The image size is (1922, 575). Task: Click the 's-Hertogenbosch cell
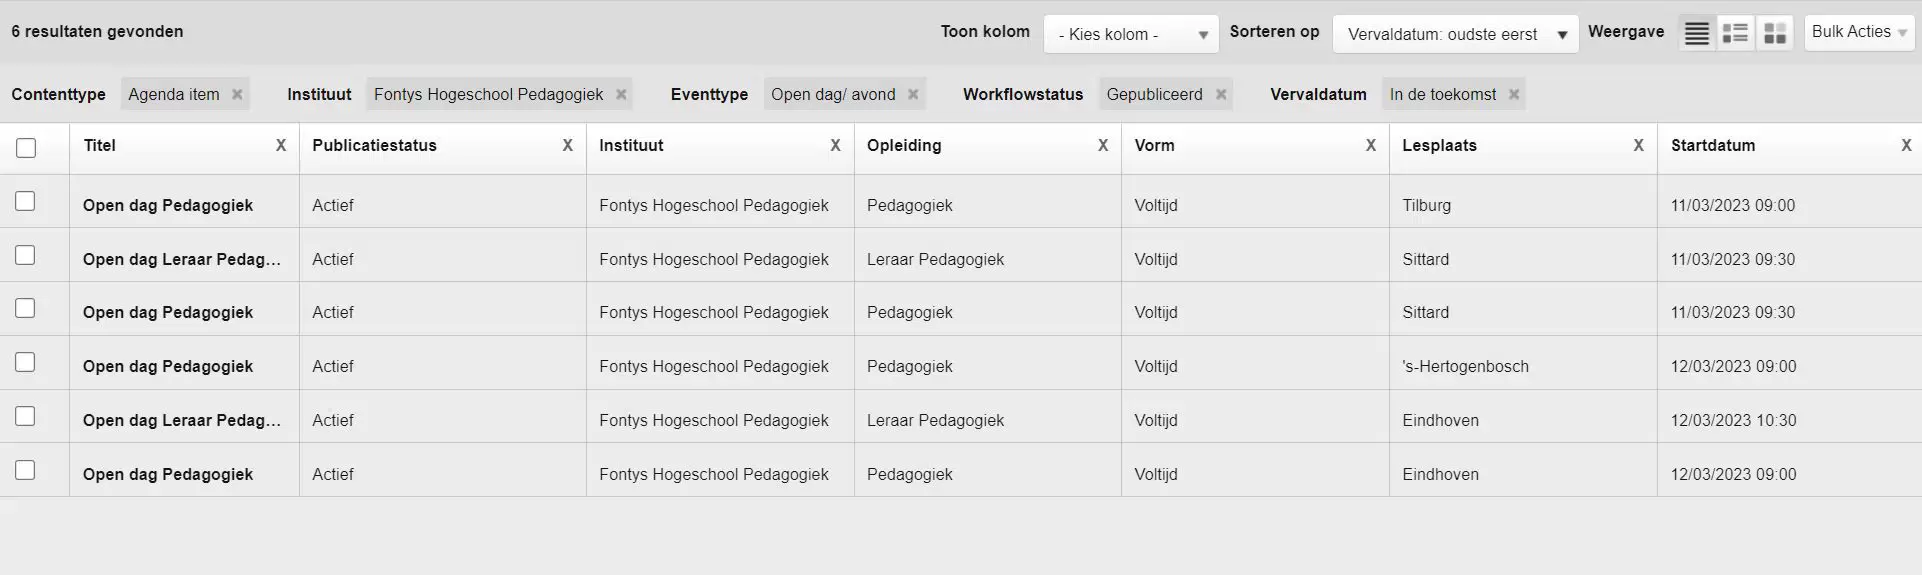[1465, 366]
